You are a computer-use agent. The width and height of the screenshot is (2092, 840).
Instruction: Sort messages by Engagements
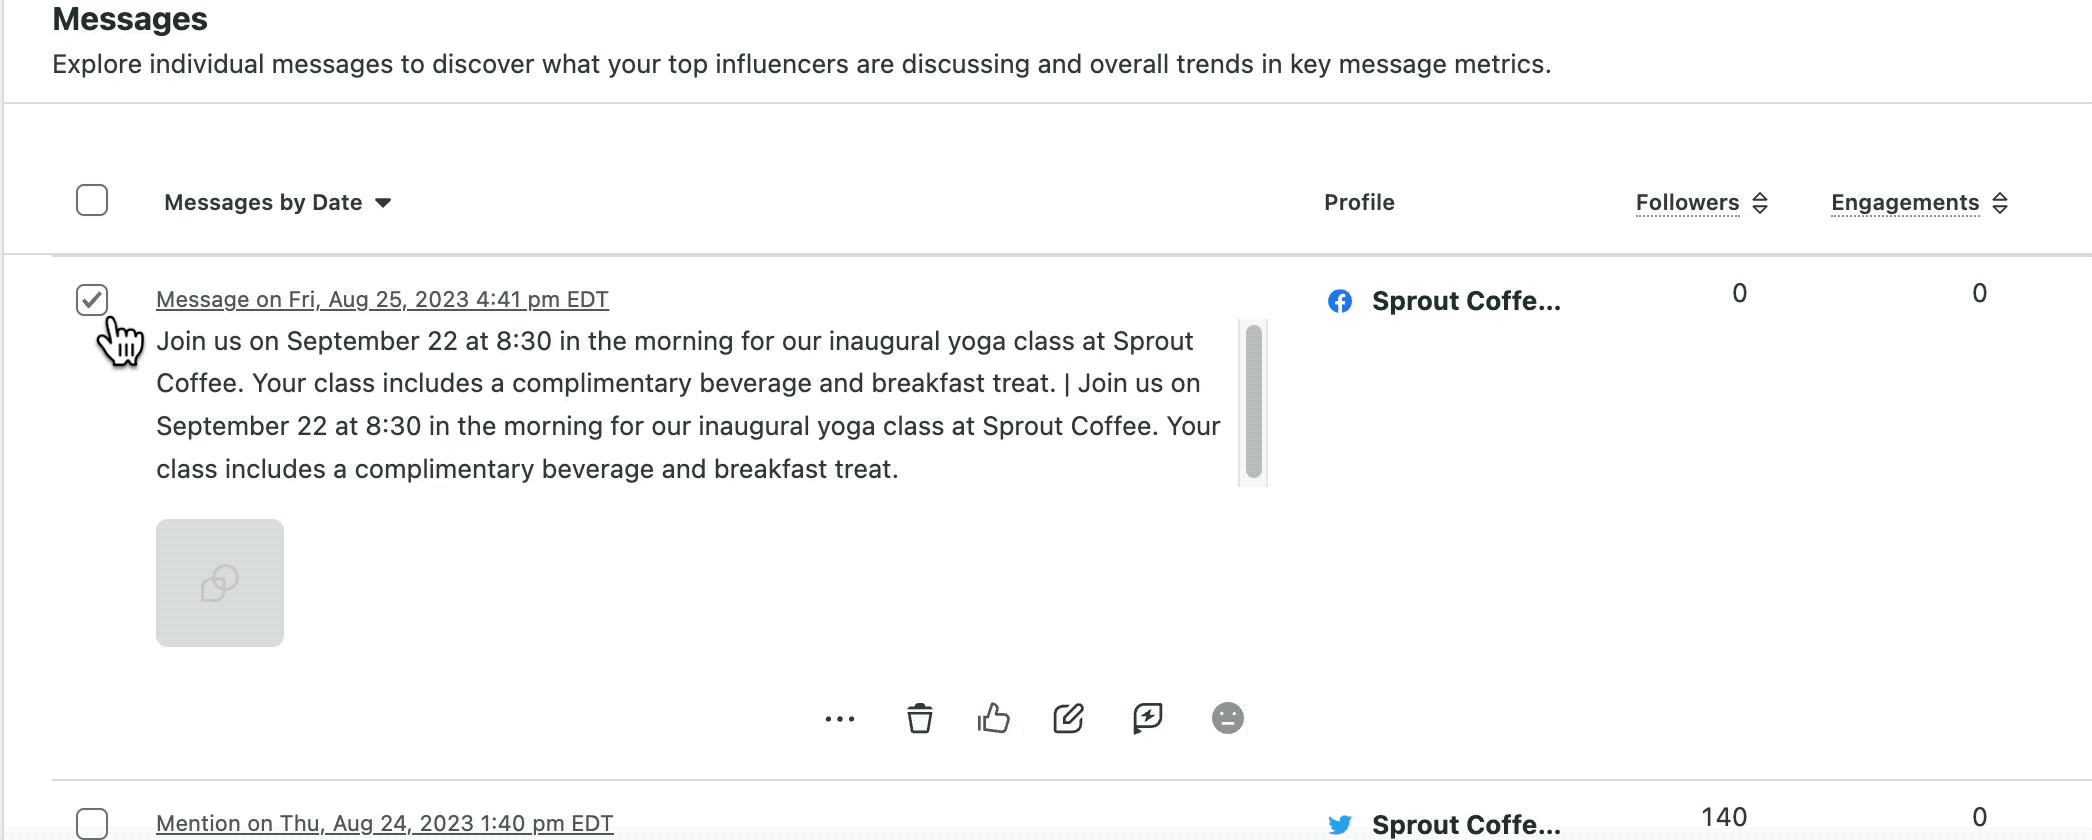[1916, 202]
